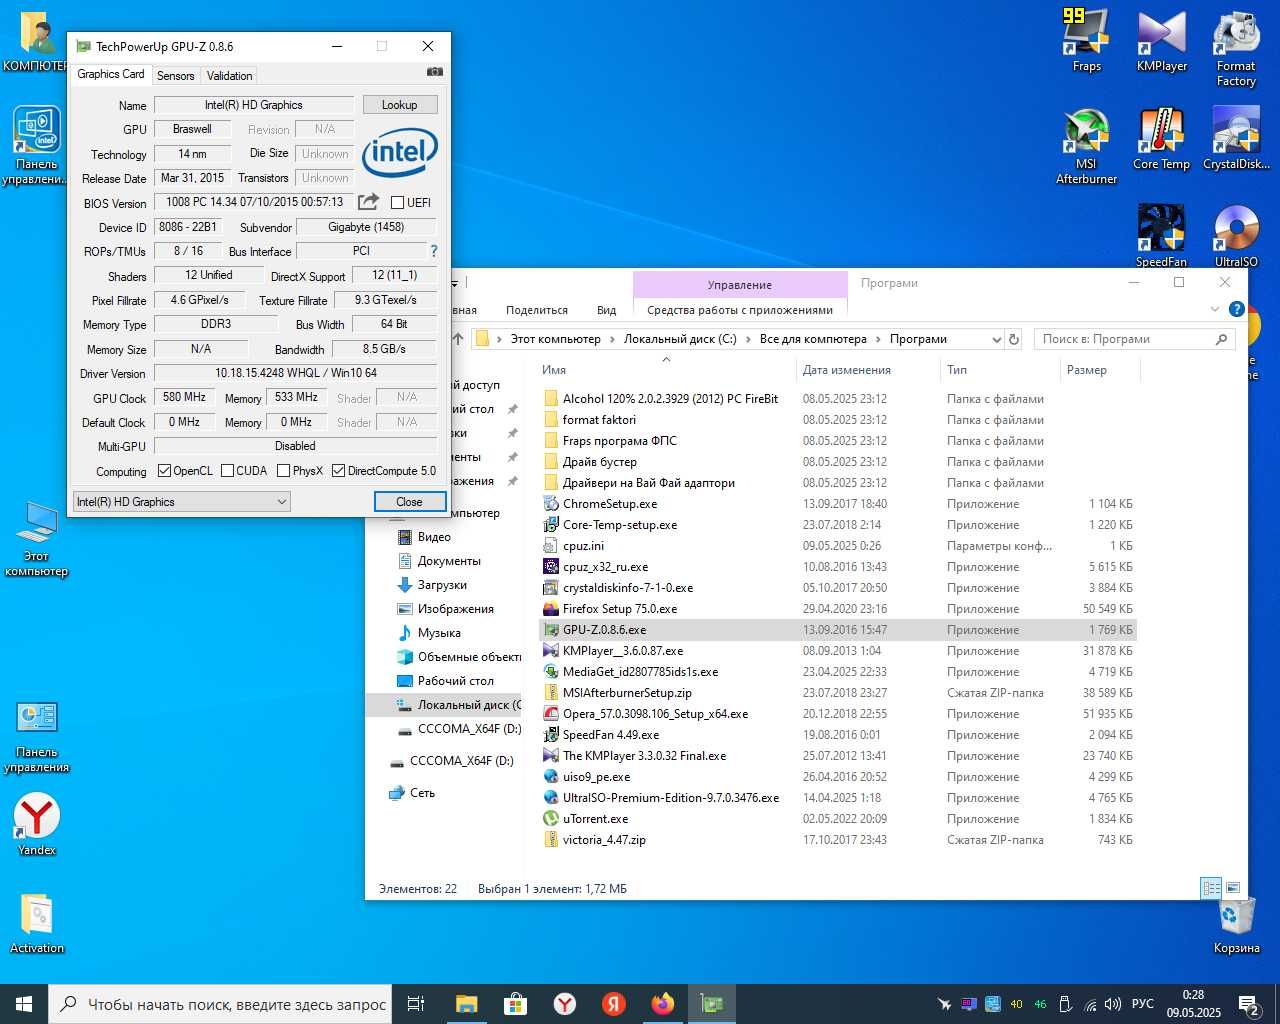Open Fraps desktop shortcut
The height and width of the screenshot is (1024, 1280).
[x=1086, y=40]
